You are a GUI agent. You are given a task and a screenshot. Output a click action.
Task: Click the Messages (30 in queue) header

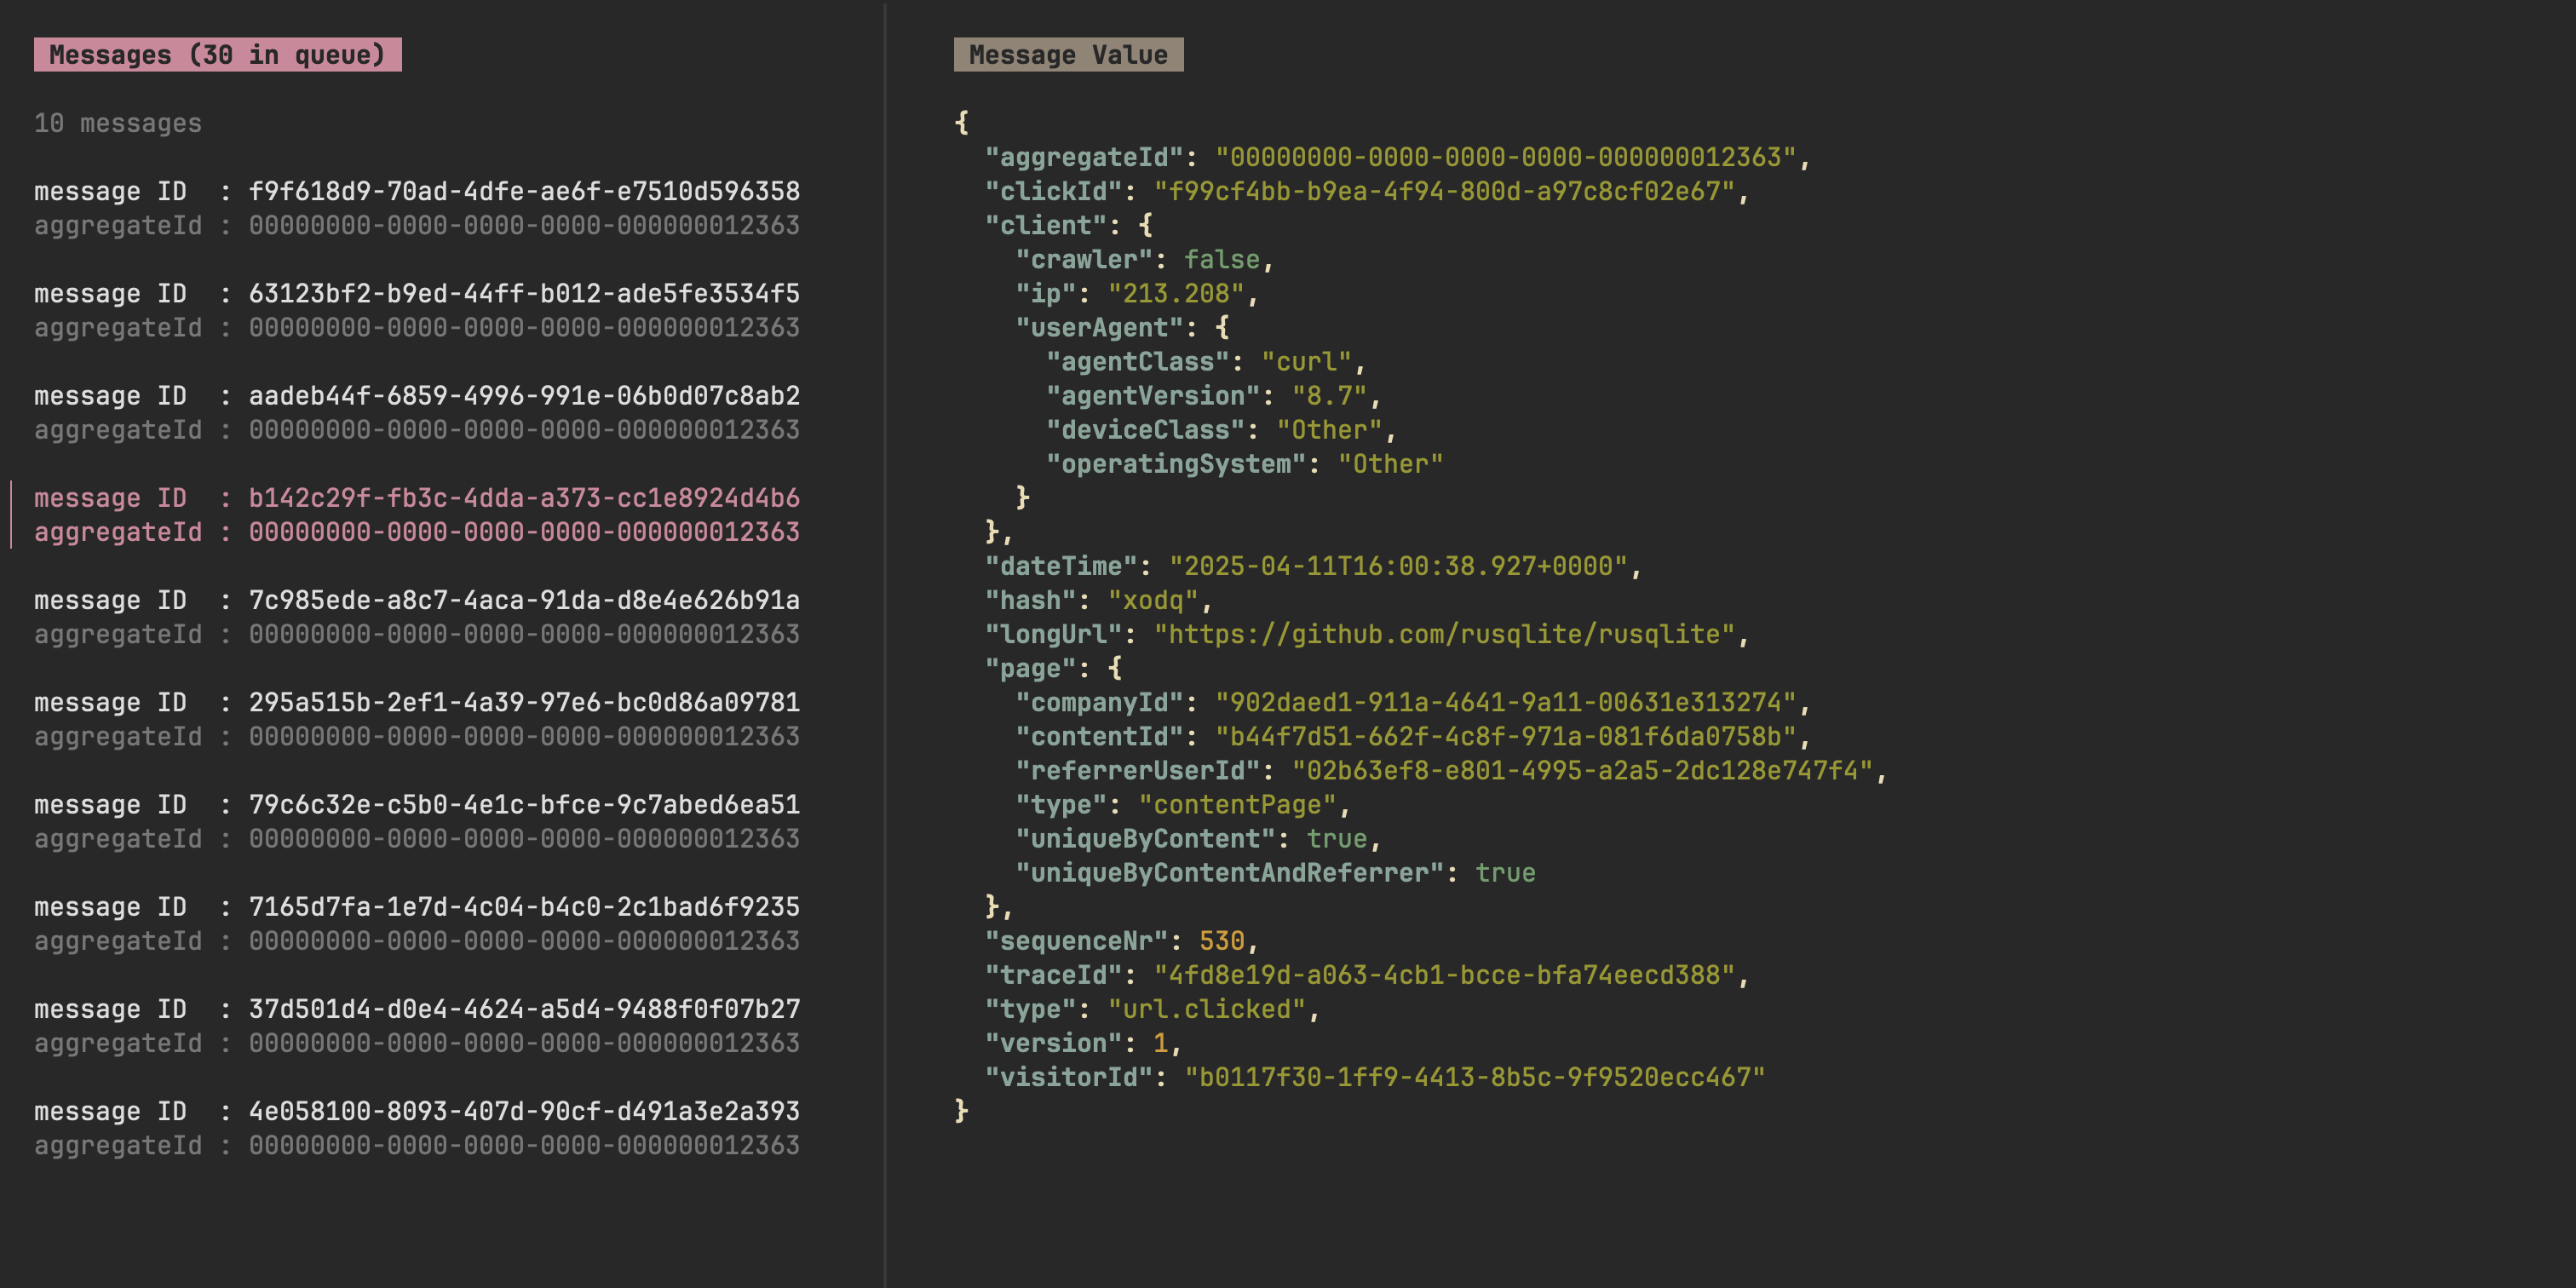coord(217,55)
